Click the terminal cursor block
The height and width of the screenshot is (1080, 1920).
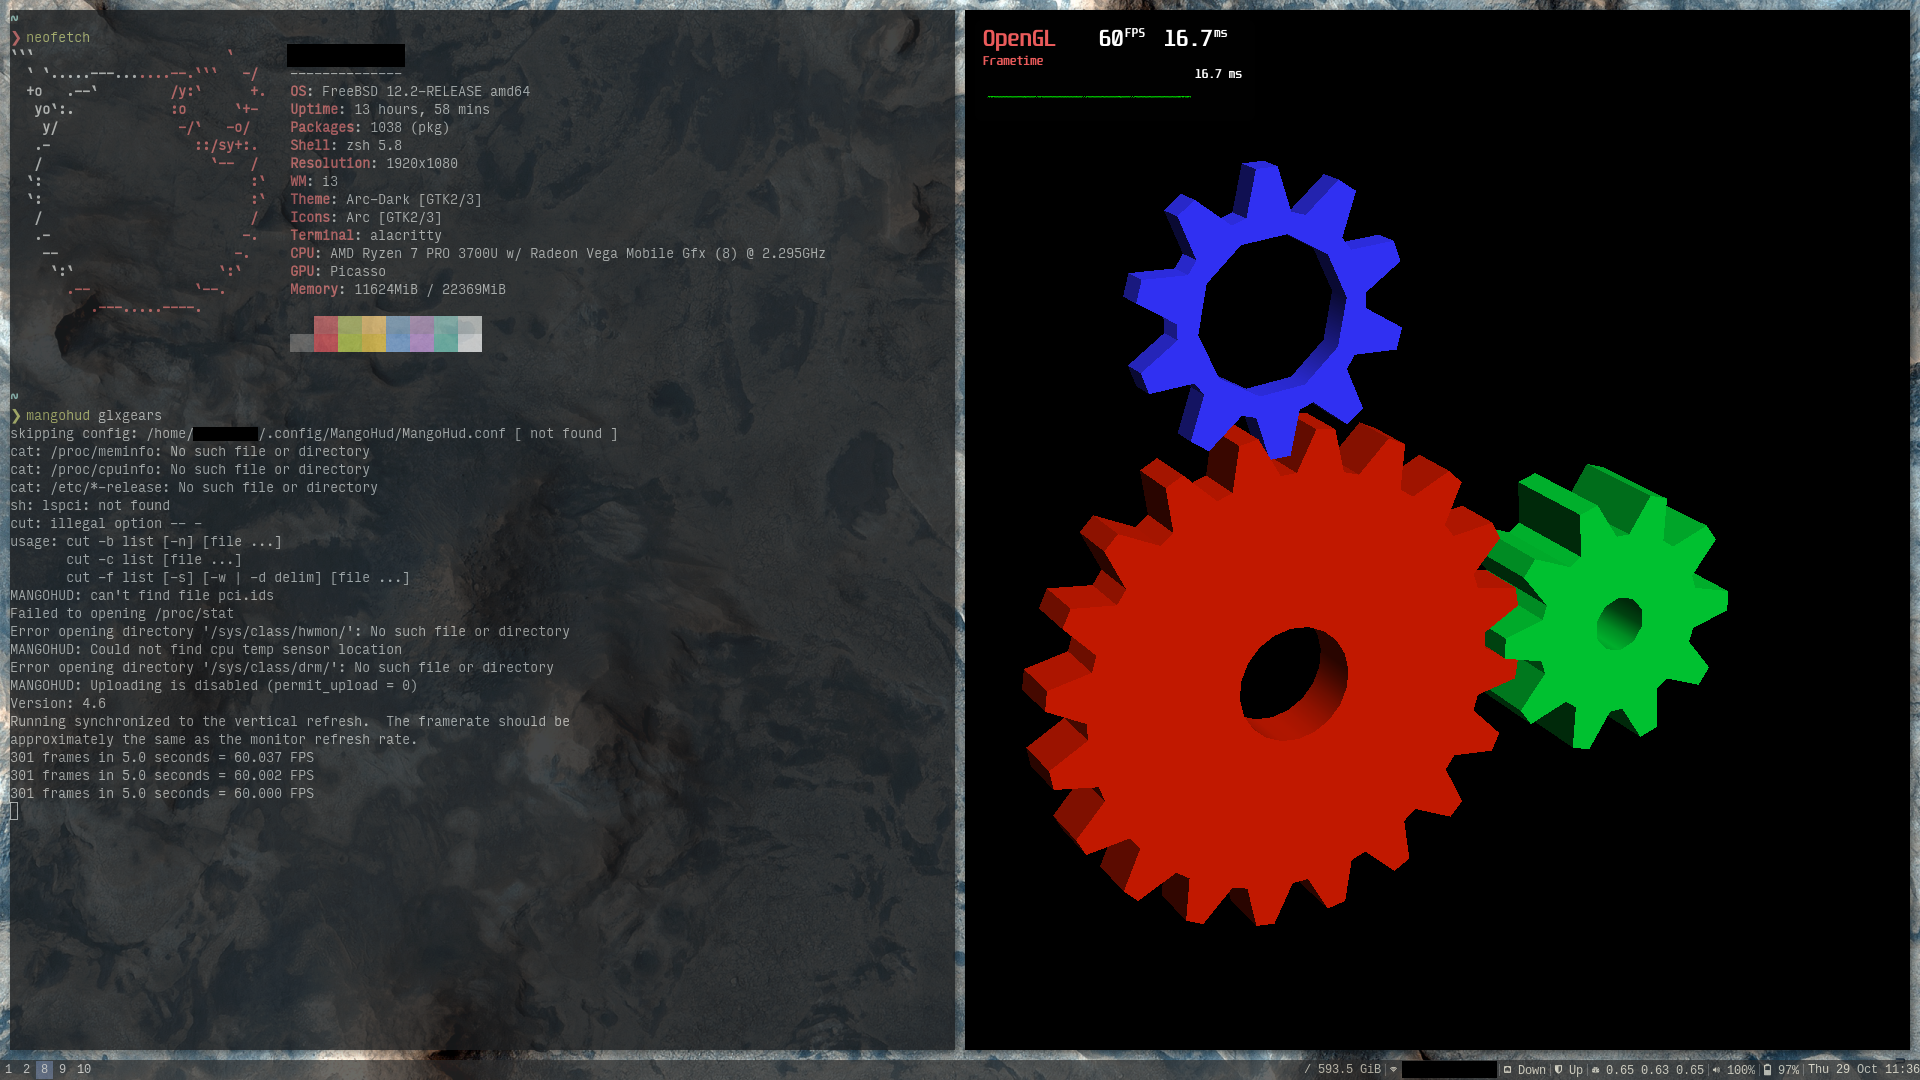pos(14,812)
